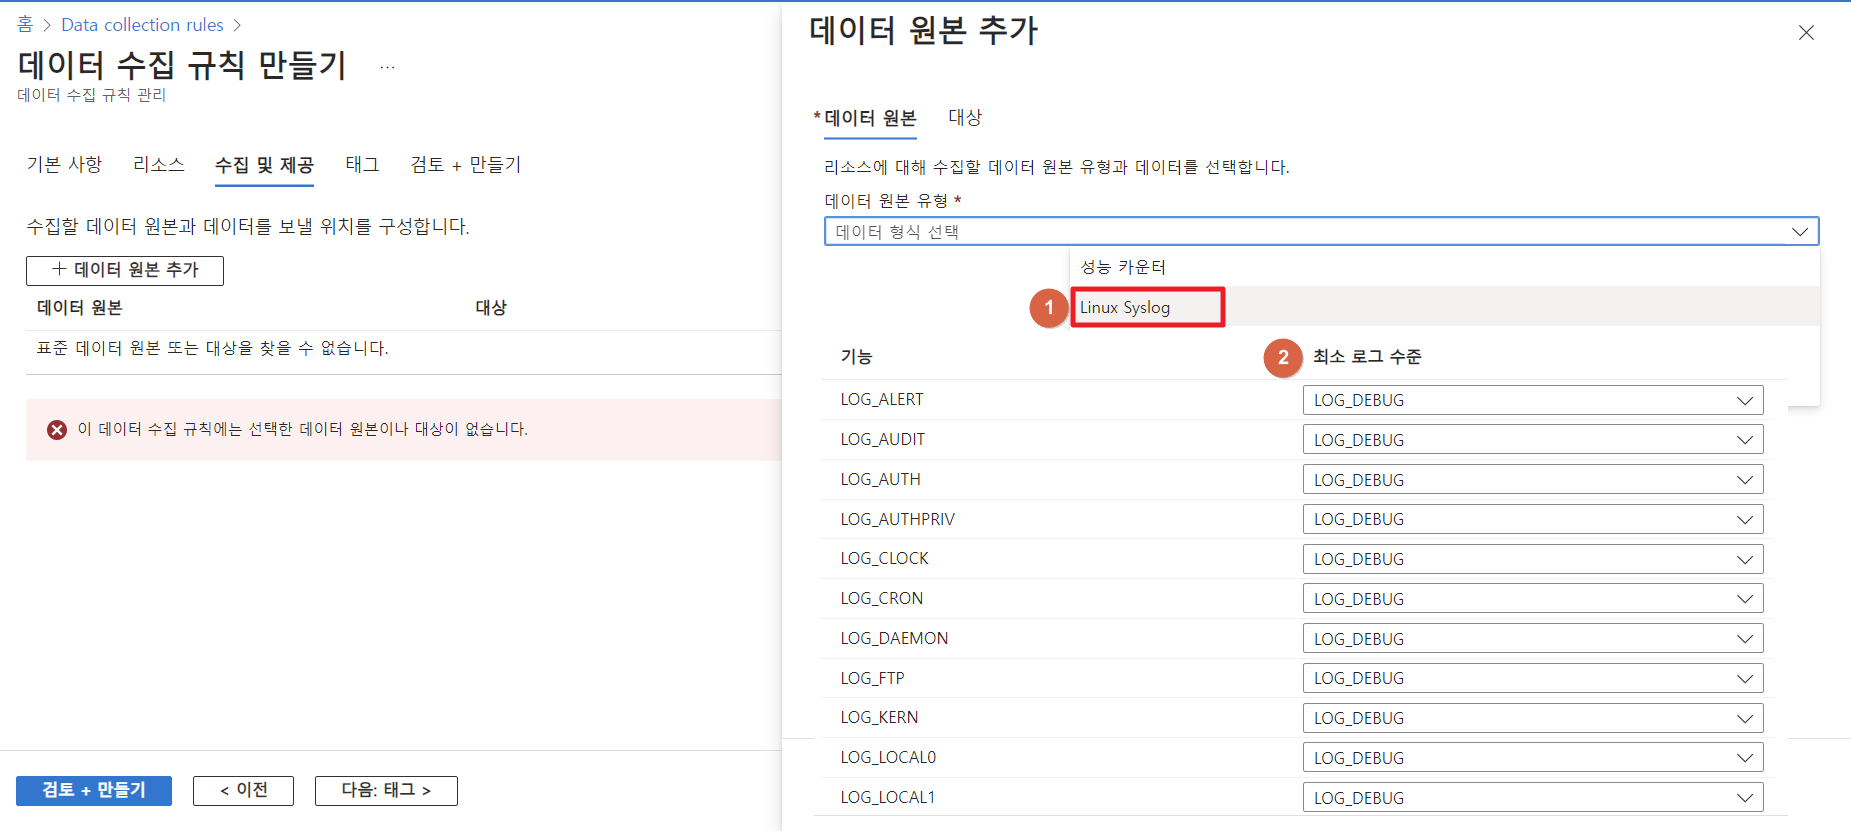This screenshot has width=1851, height=831.
Task: Click the LOG_LOCAL1 facility label
Action: [x=888, y=798]
